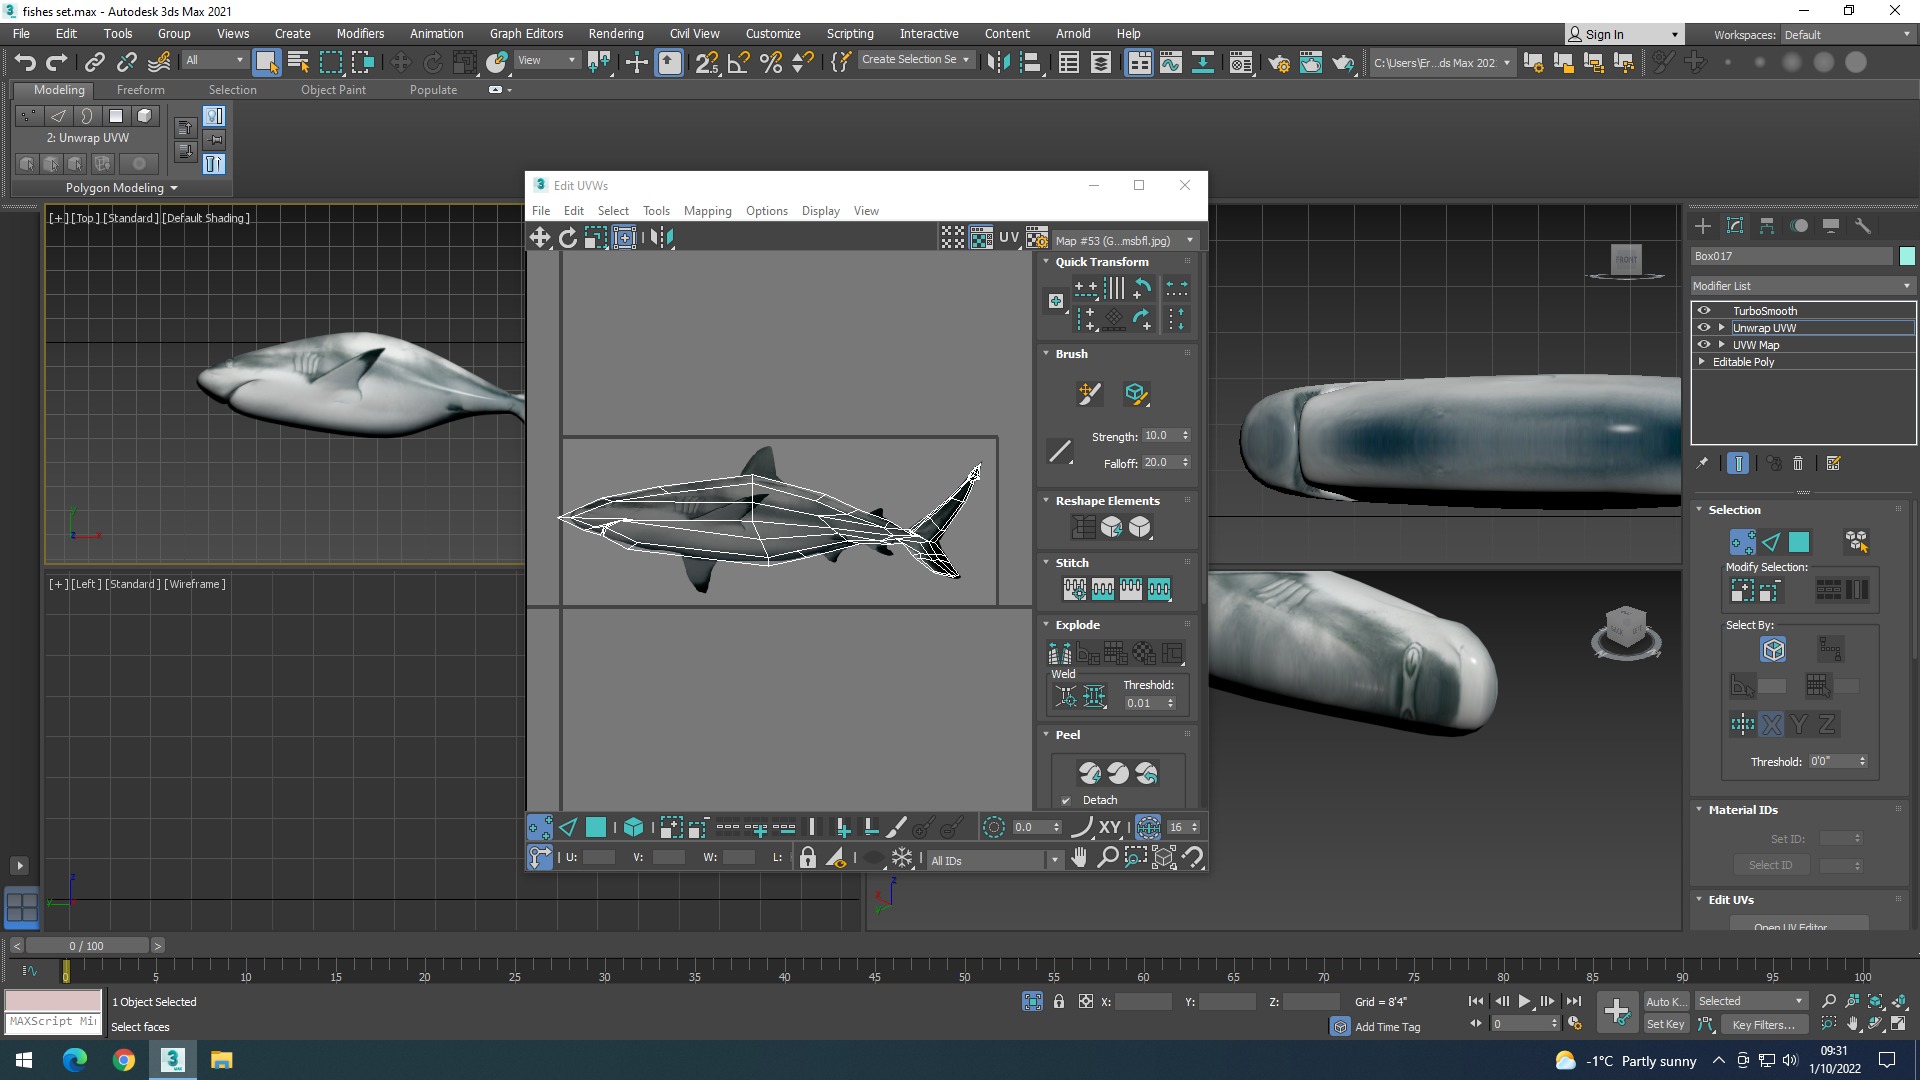This screenshot has width=1920, height=1080.
Task: Toggle Unwrap UVW modifier visibility eye
Action: 1704,328
